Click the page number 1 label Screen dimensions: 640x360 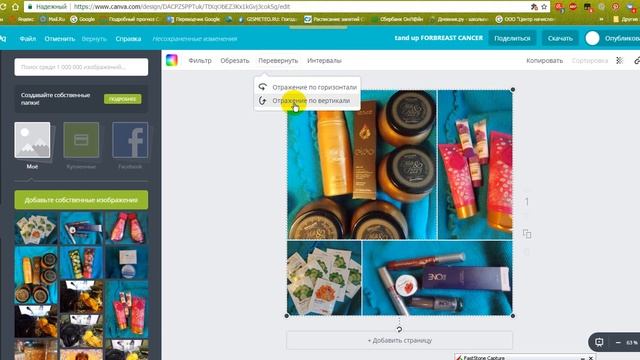click(527, 202)
